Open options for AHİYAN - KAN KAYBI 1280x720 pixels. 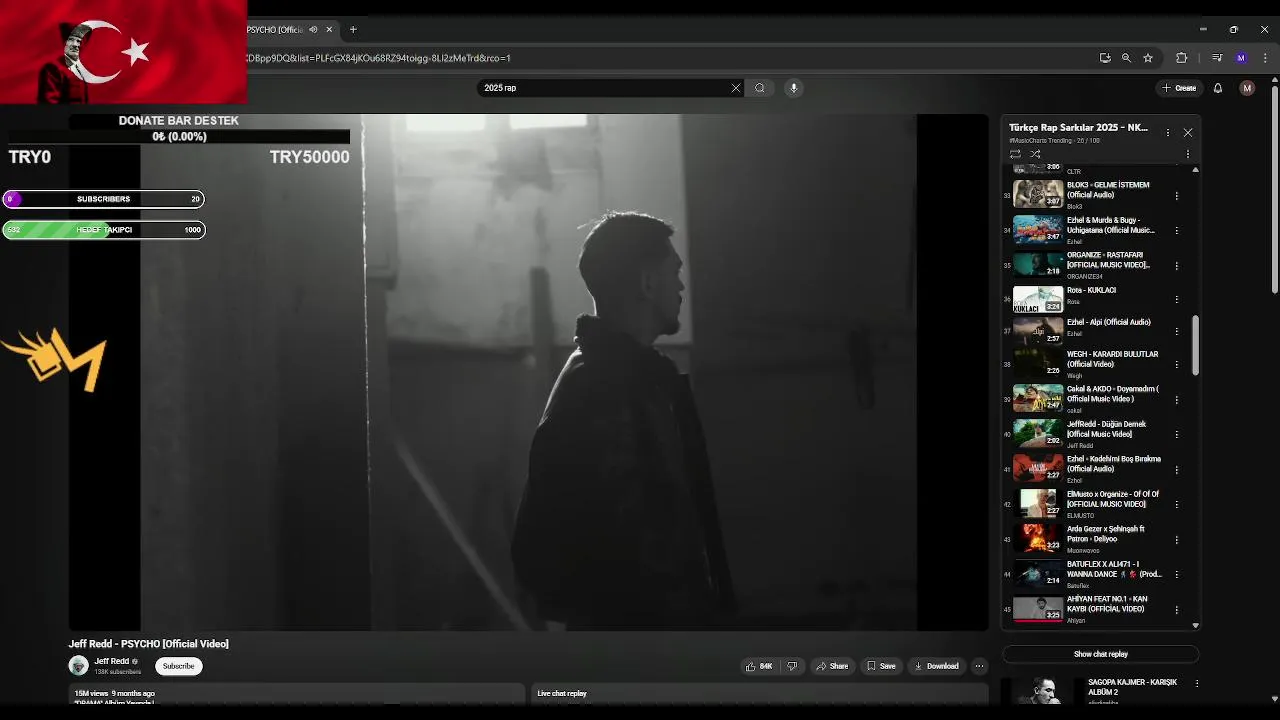(1176, 609)
